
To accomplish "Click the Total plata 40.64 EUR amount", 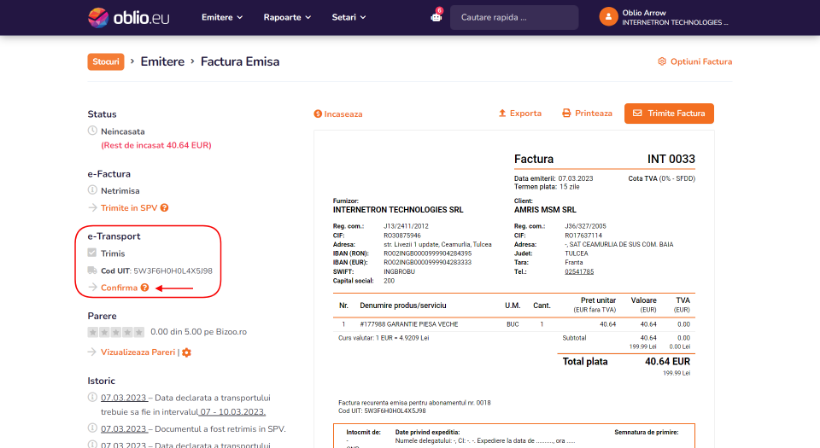I will (x=667, y=361).
